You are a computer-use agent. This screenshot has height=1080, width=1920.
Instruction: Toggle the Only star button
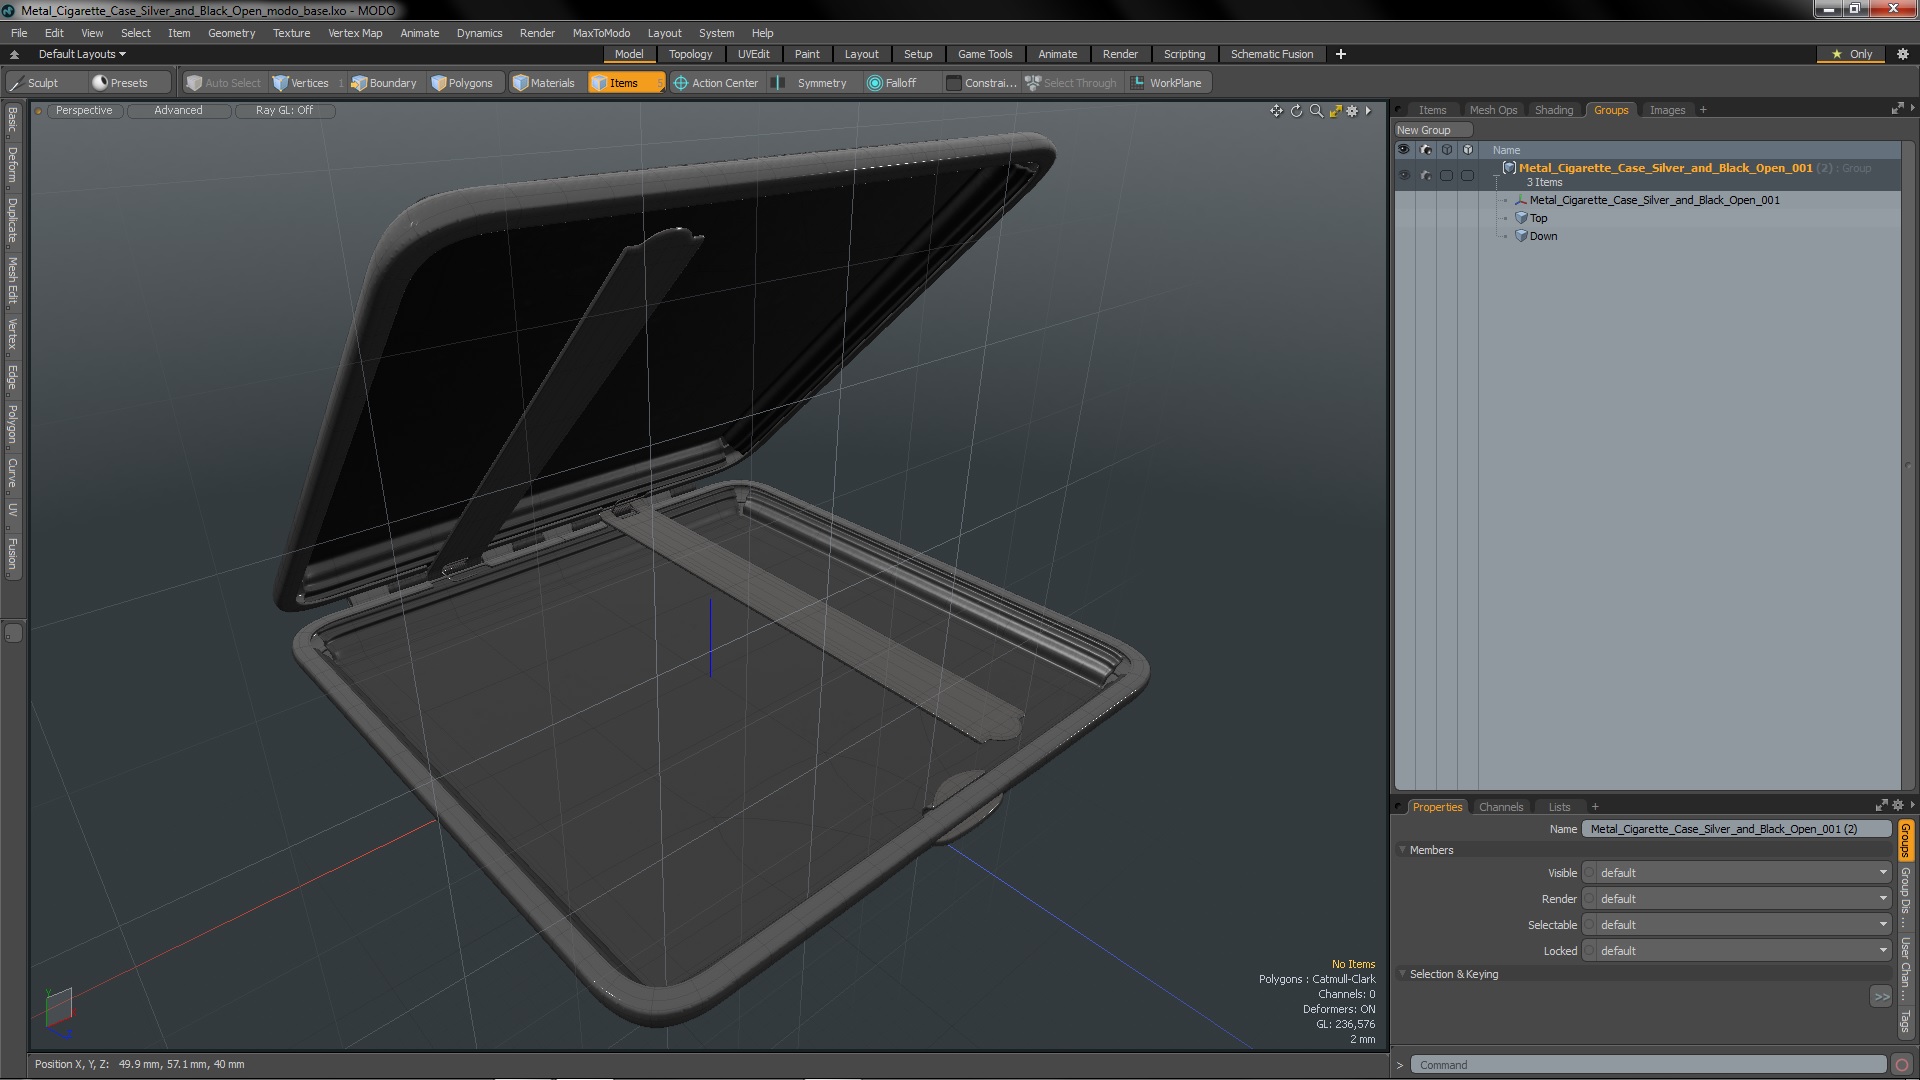tap(1852, 54)
